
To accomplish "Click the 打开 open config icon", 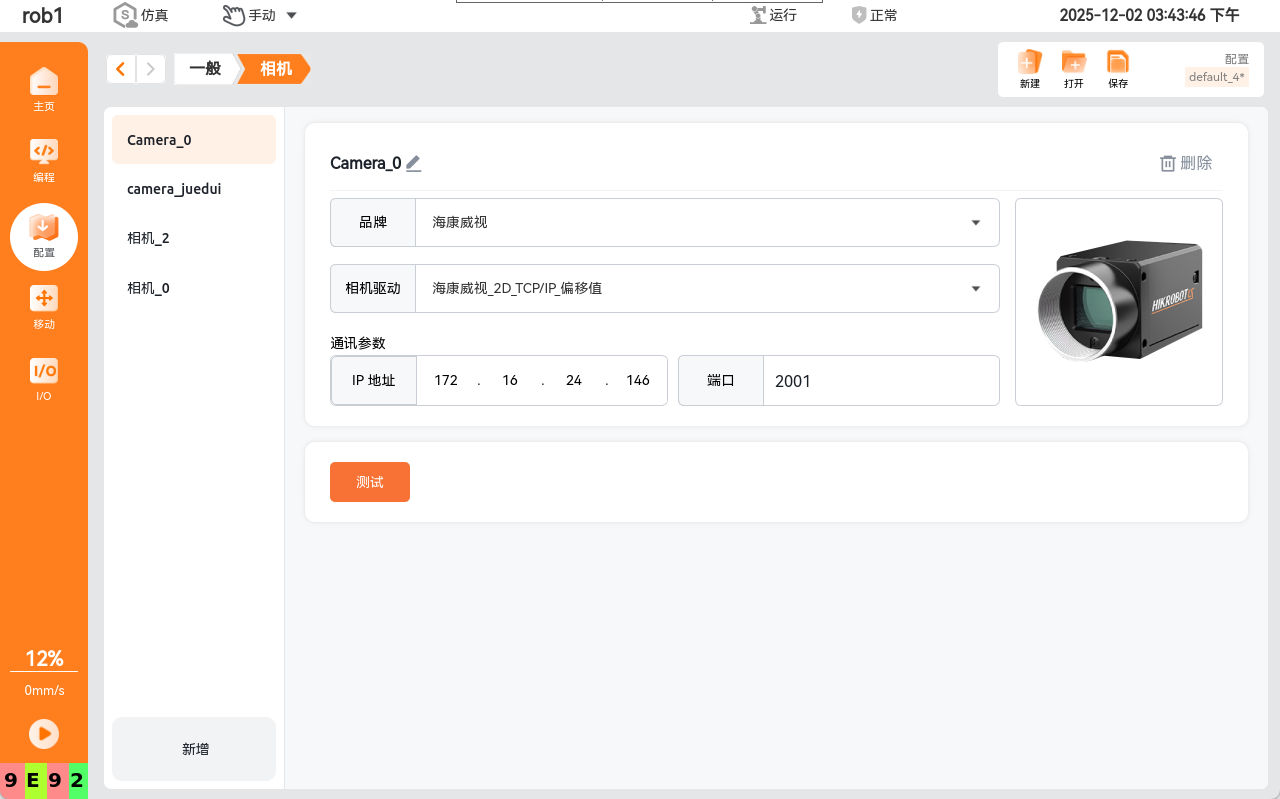I will [1073, 69].
